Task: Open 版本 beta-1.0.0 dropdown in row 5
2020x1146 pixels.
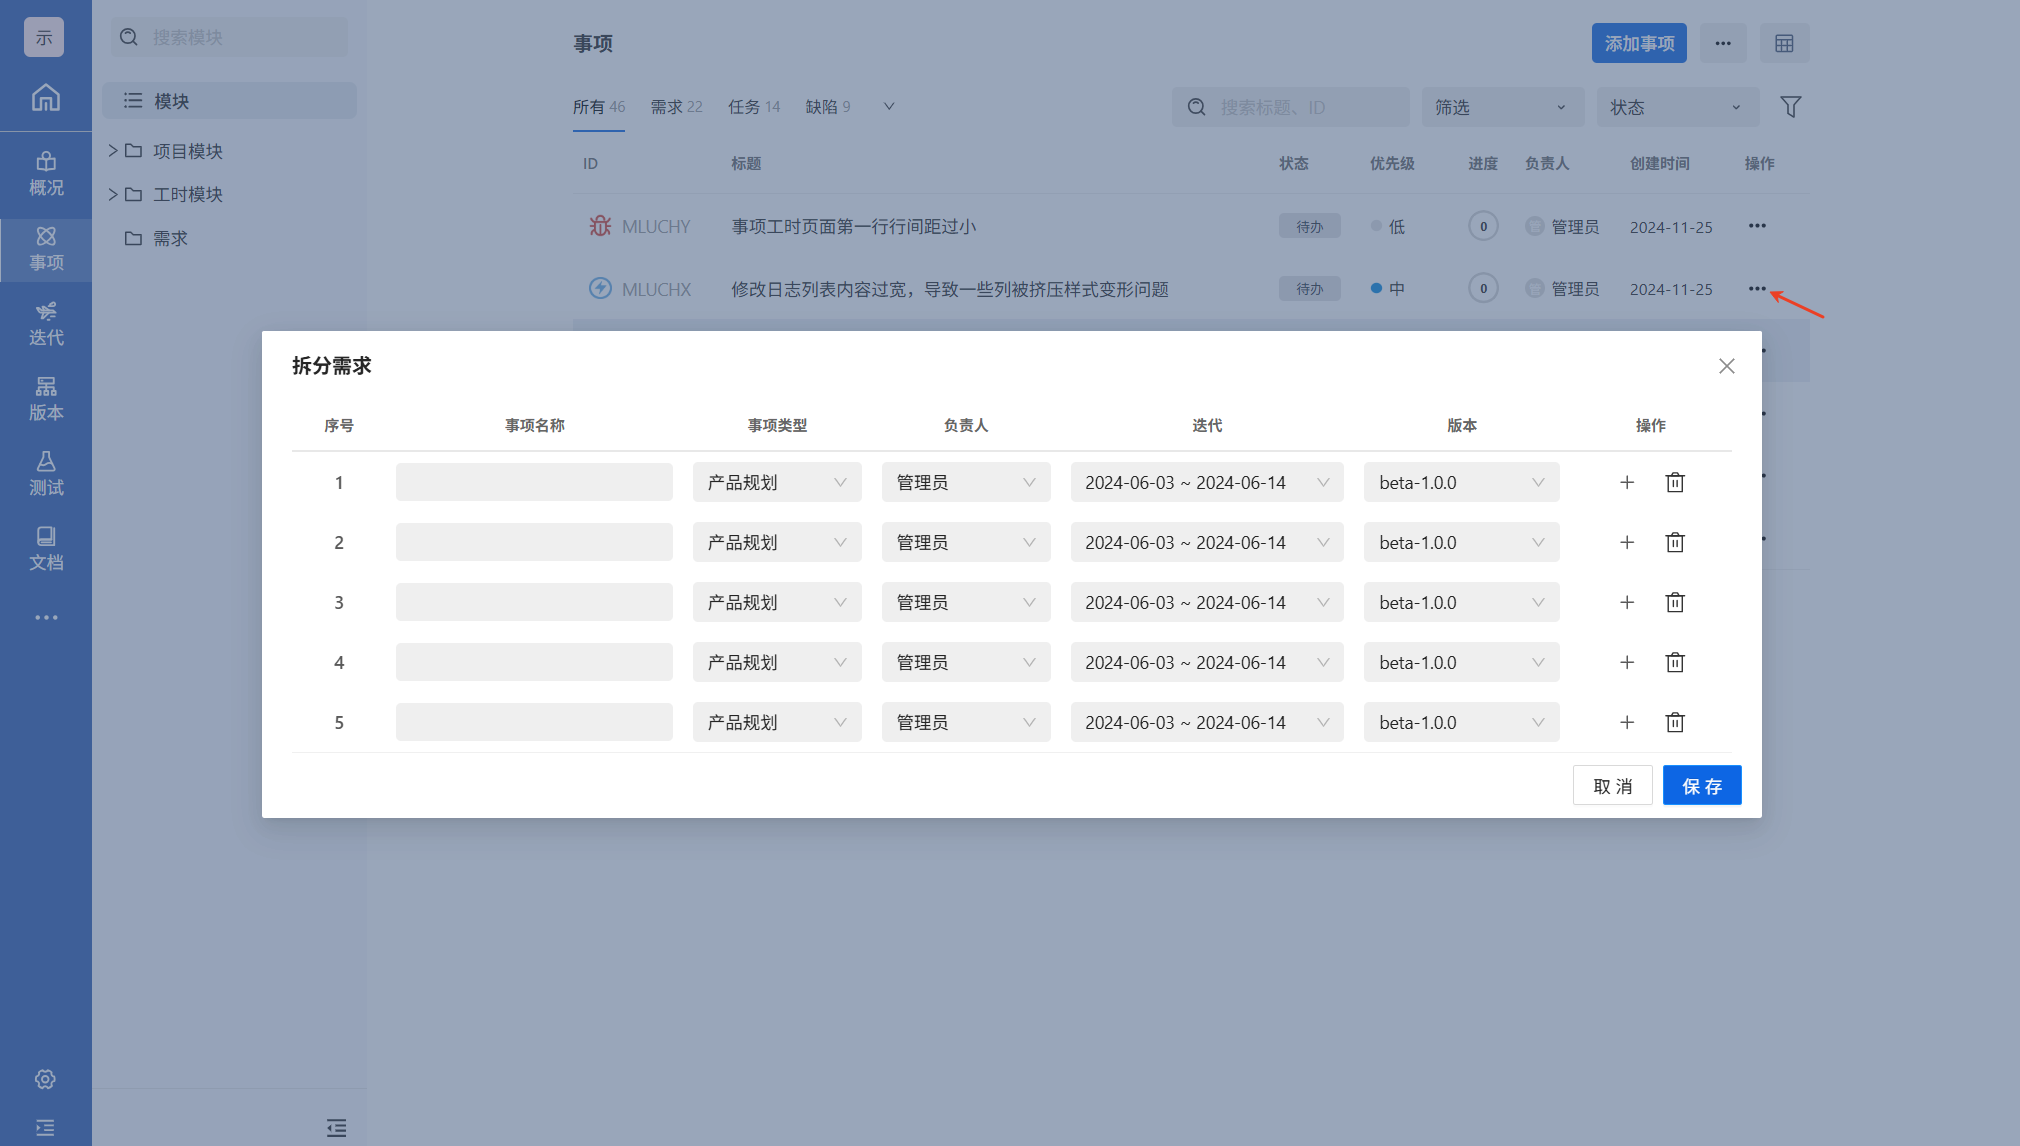Action: (x=1461, y=722)
